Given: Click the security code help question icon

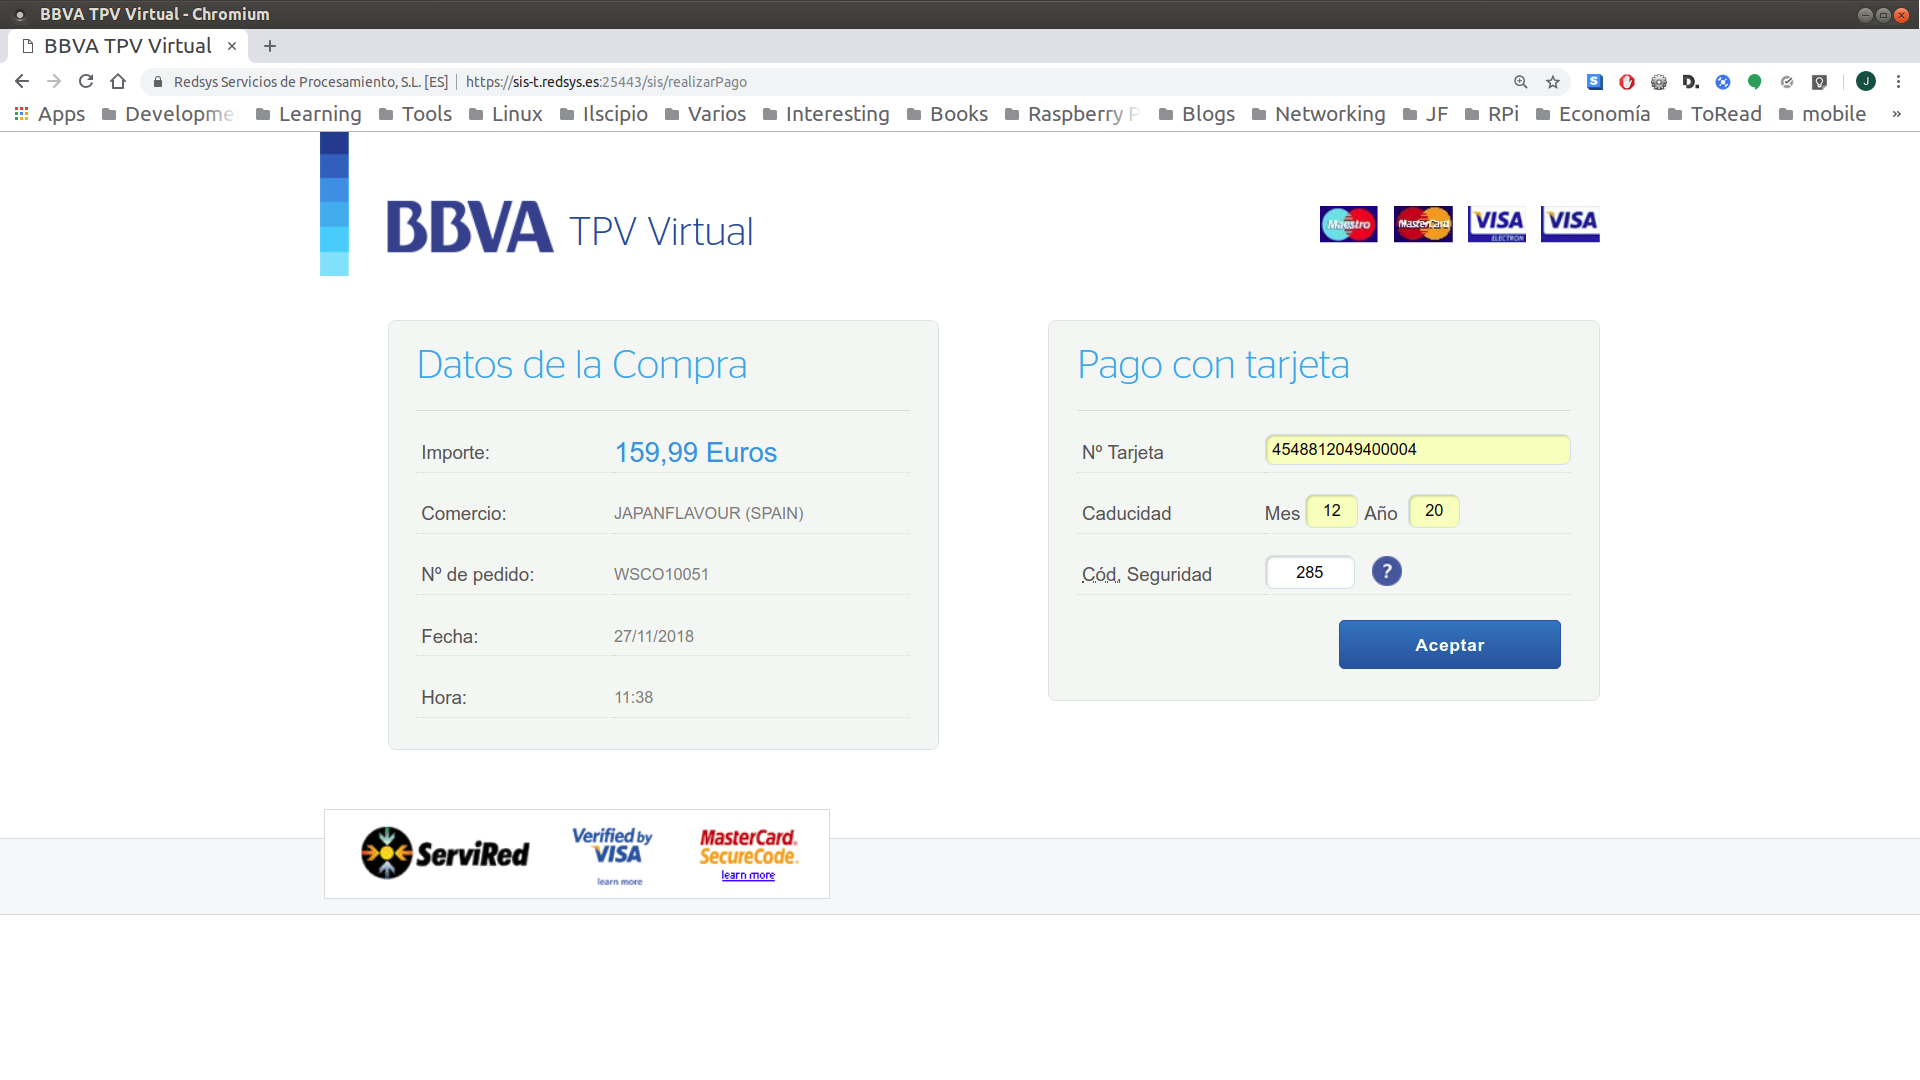Looking at the screenshot, I should click(x=1386, y=572).
